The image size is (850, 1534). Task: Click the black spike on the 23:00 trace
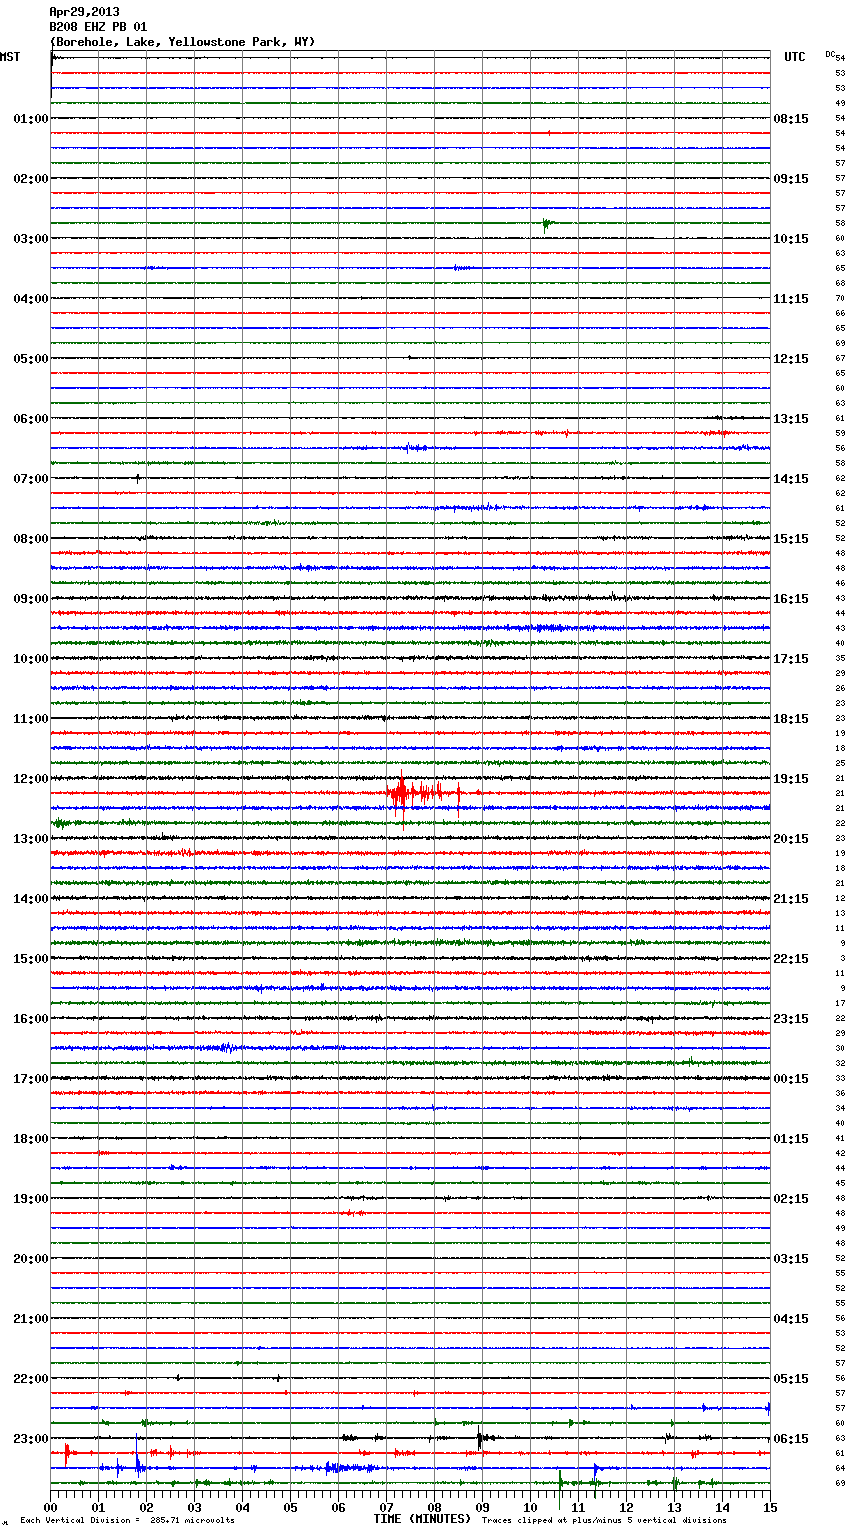tap(479, 1440)
